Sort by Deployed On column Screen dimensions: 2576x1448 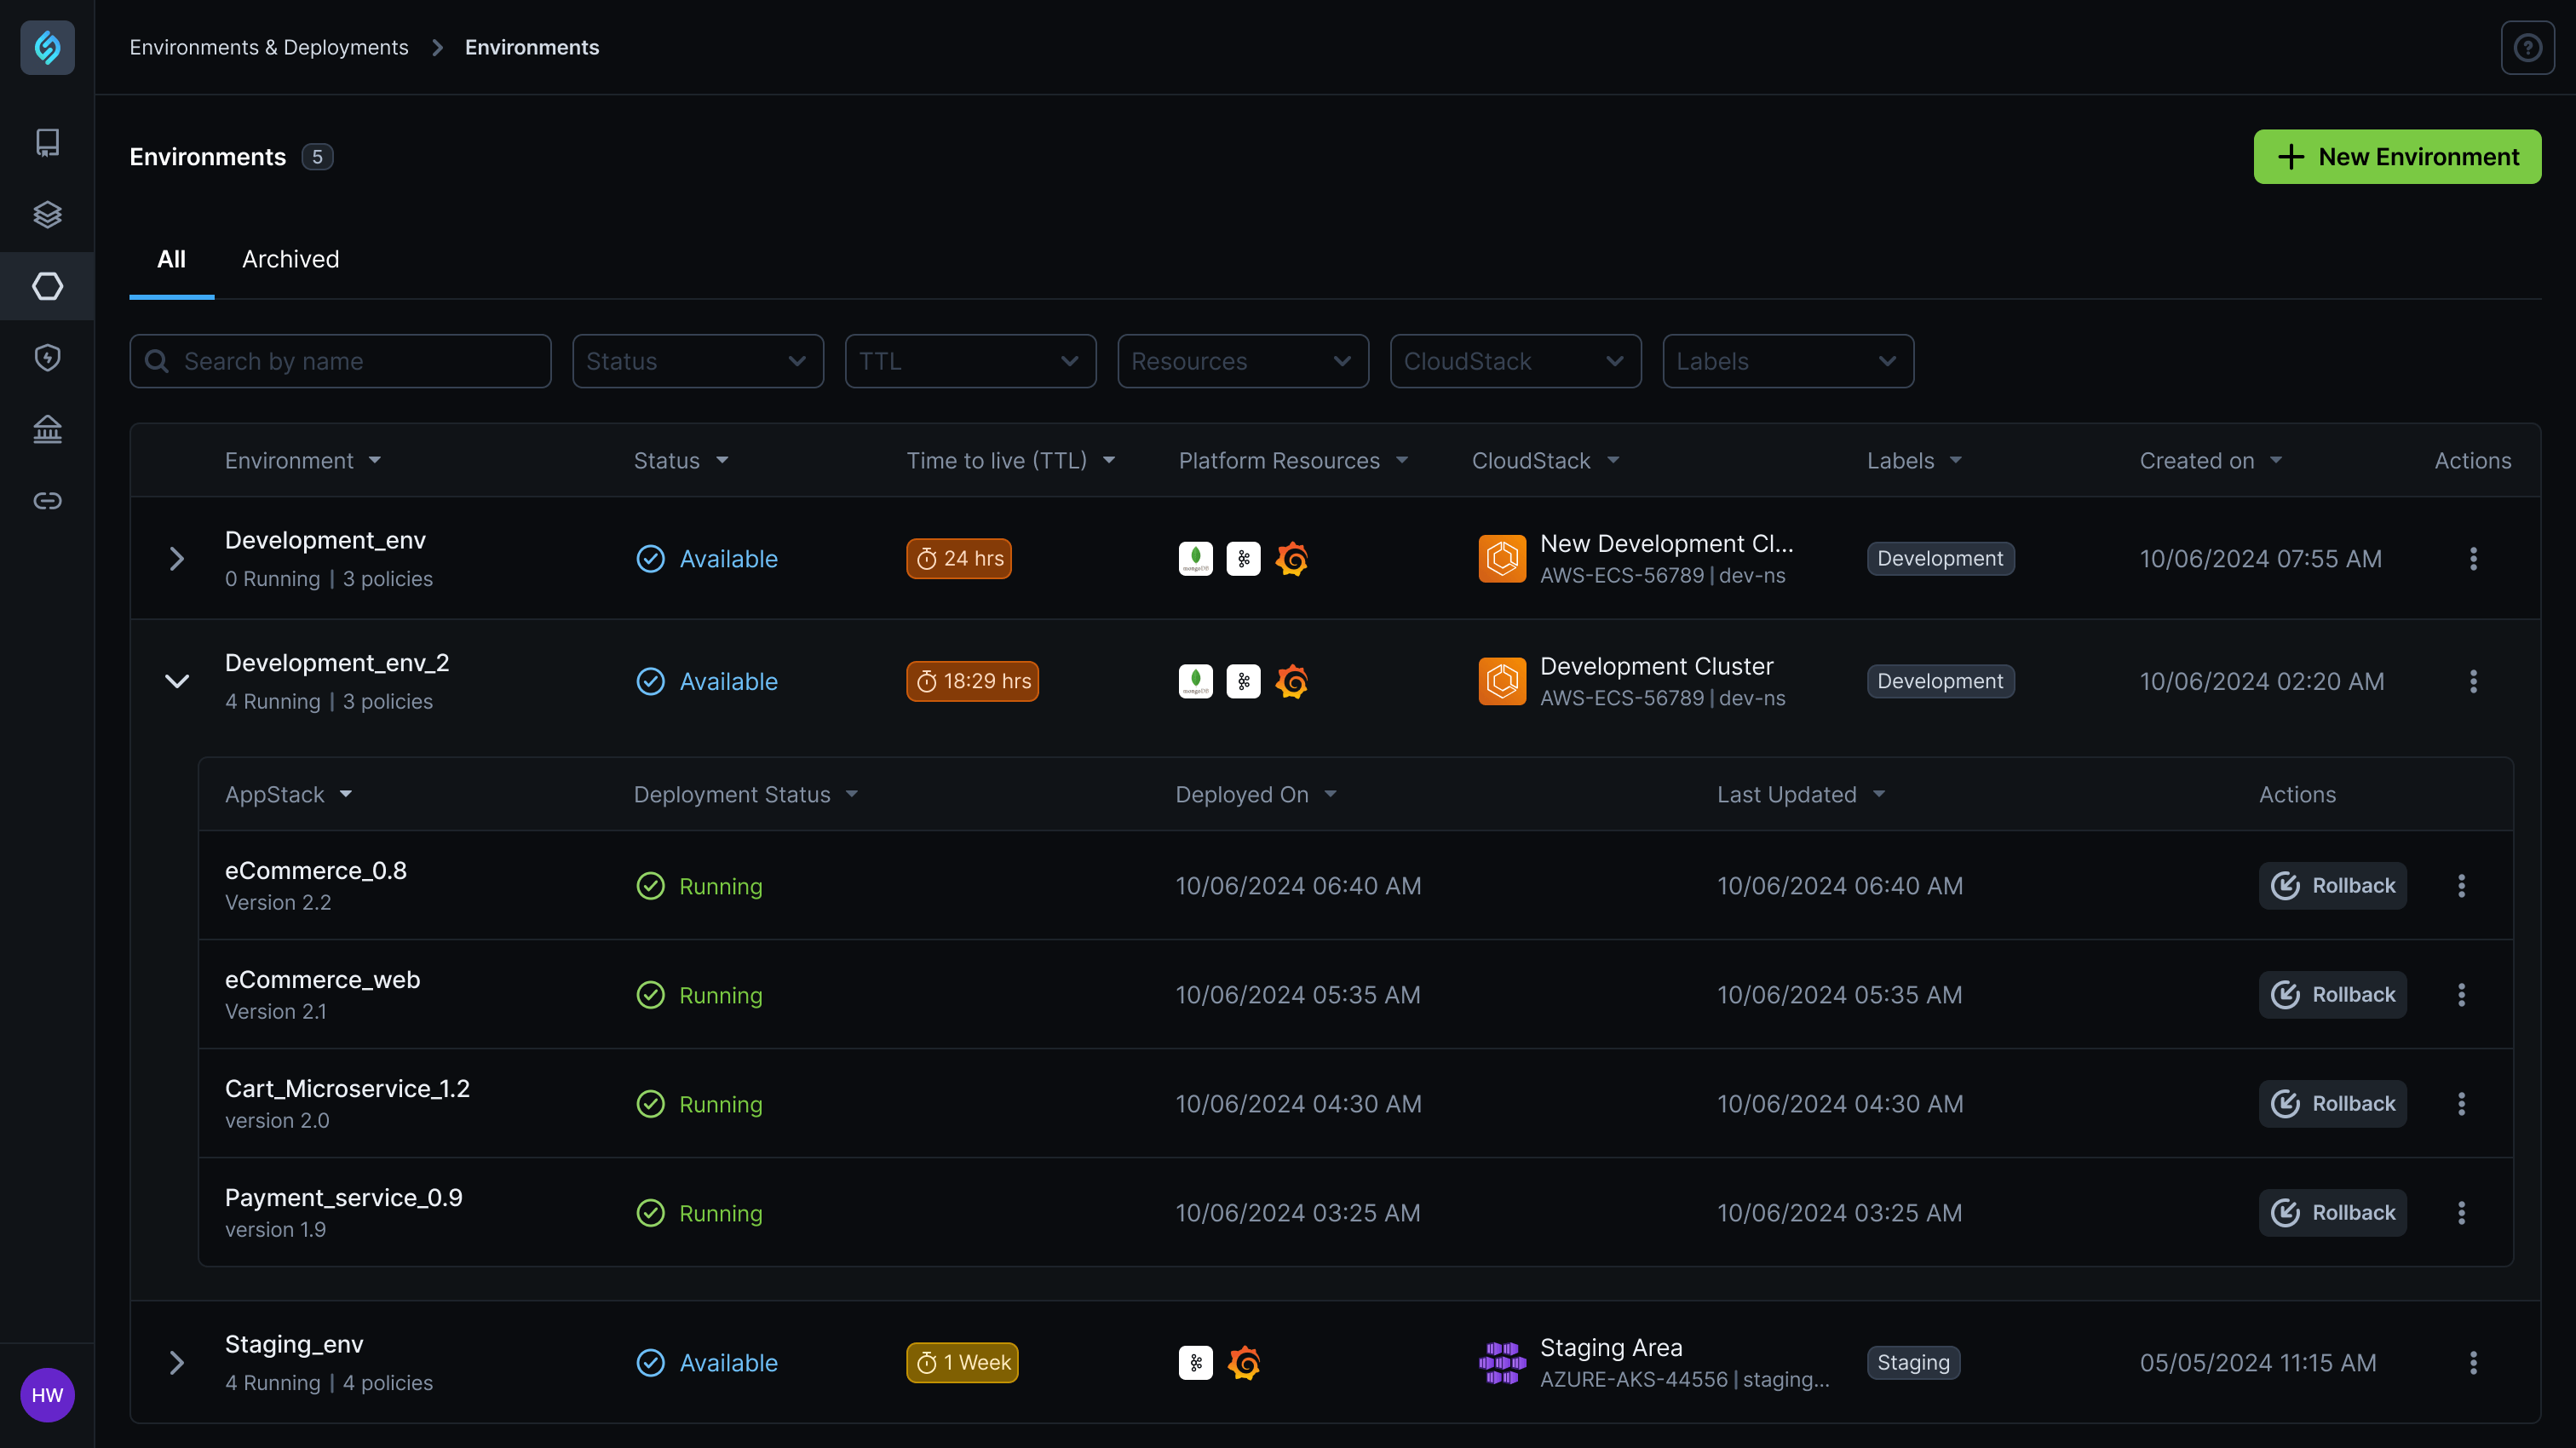[x=1256, y=794]
